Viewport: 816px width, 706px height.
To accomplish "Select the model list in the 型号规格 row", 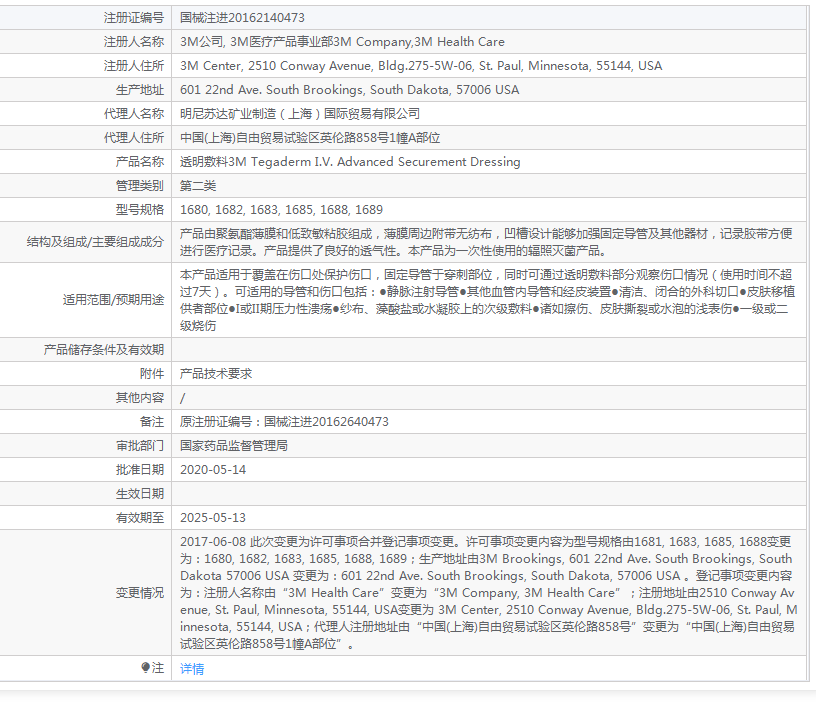I will 281,210.
